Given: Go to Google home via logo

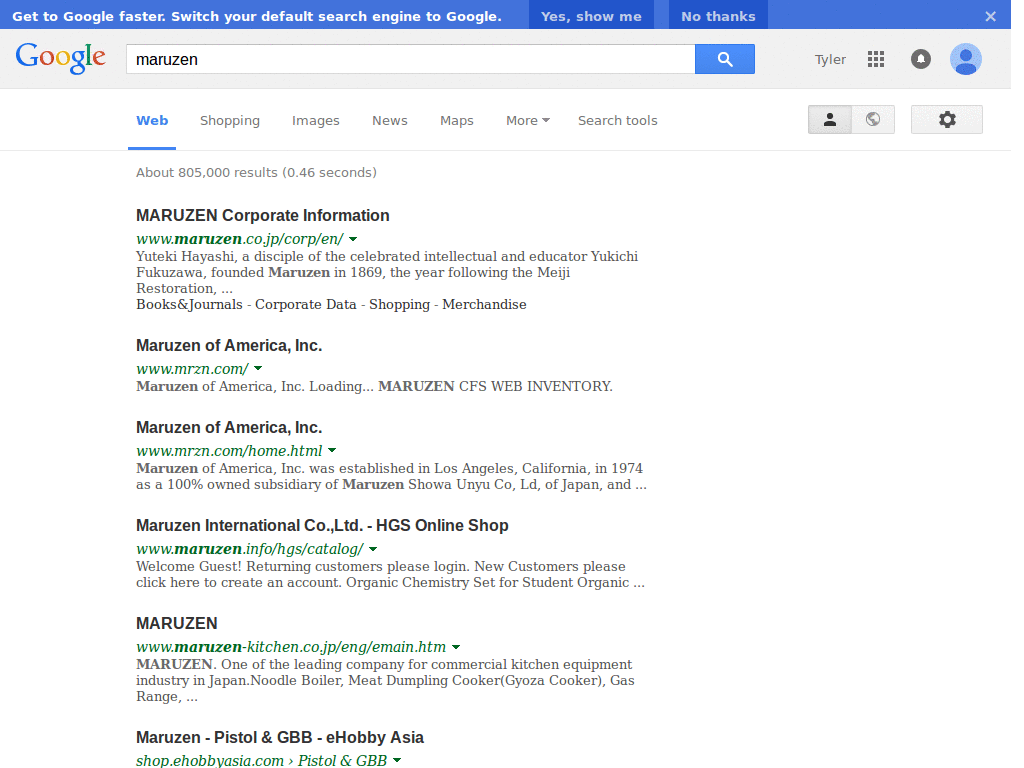Looking at the screenshot, I should click(61, 58).
